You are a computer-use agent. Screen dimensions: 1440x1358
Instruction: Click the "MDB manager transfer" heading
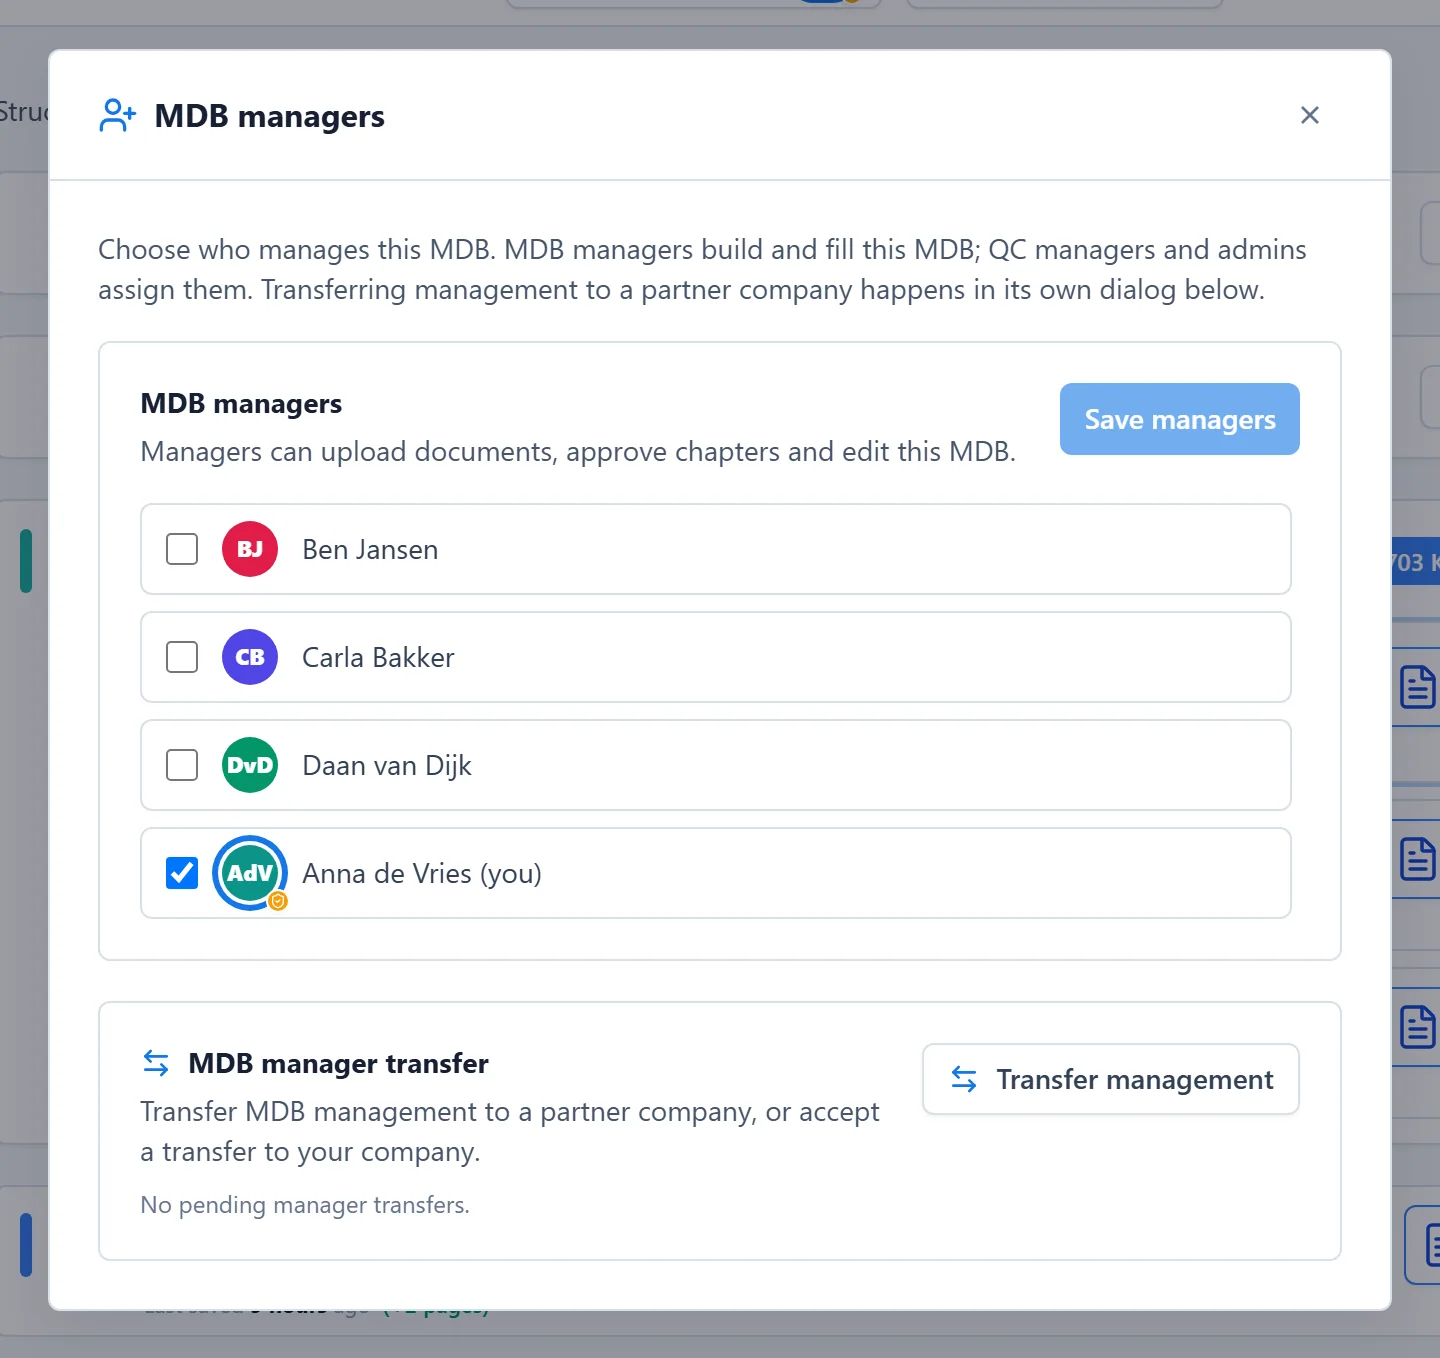338,1063
